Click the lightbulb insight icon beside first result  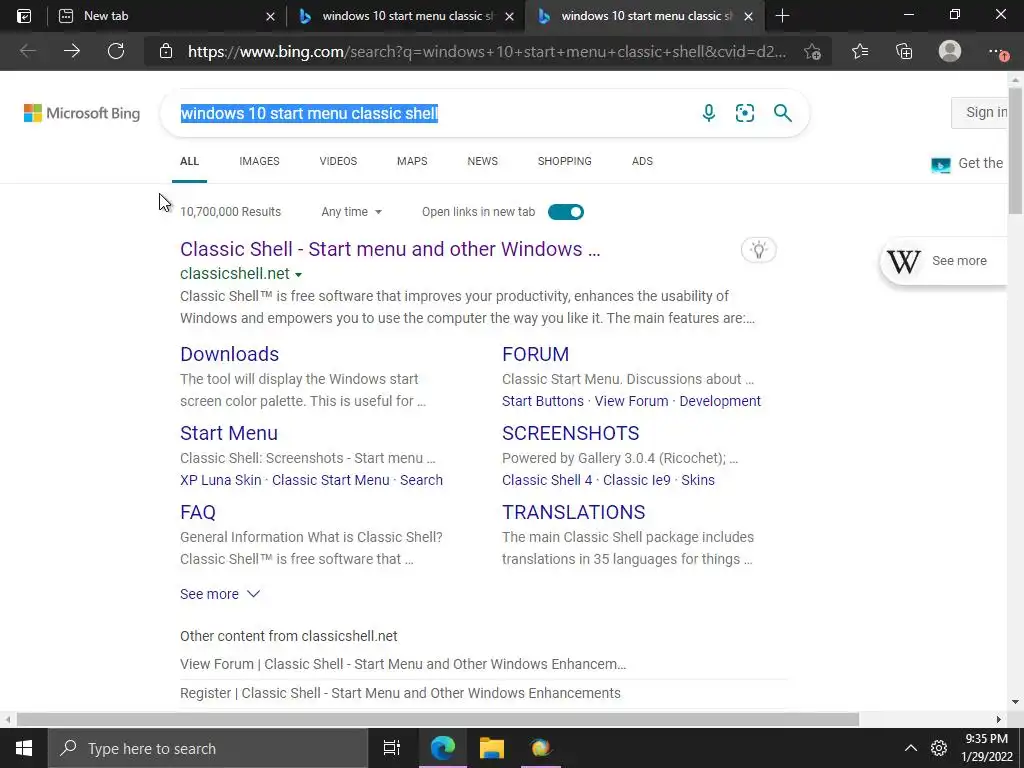(758, 249)
